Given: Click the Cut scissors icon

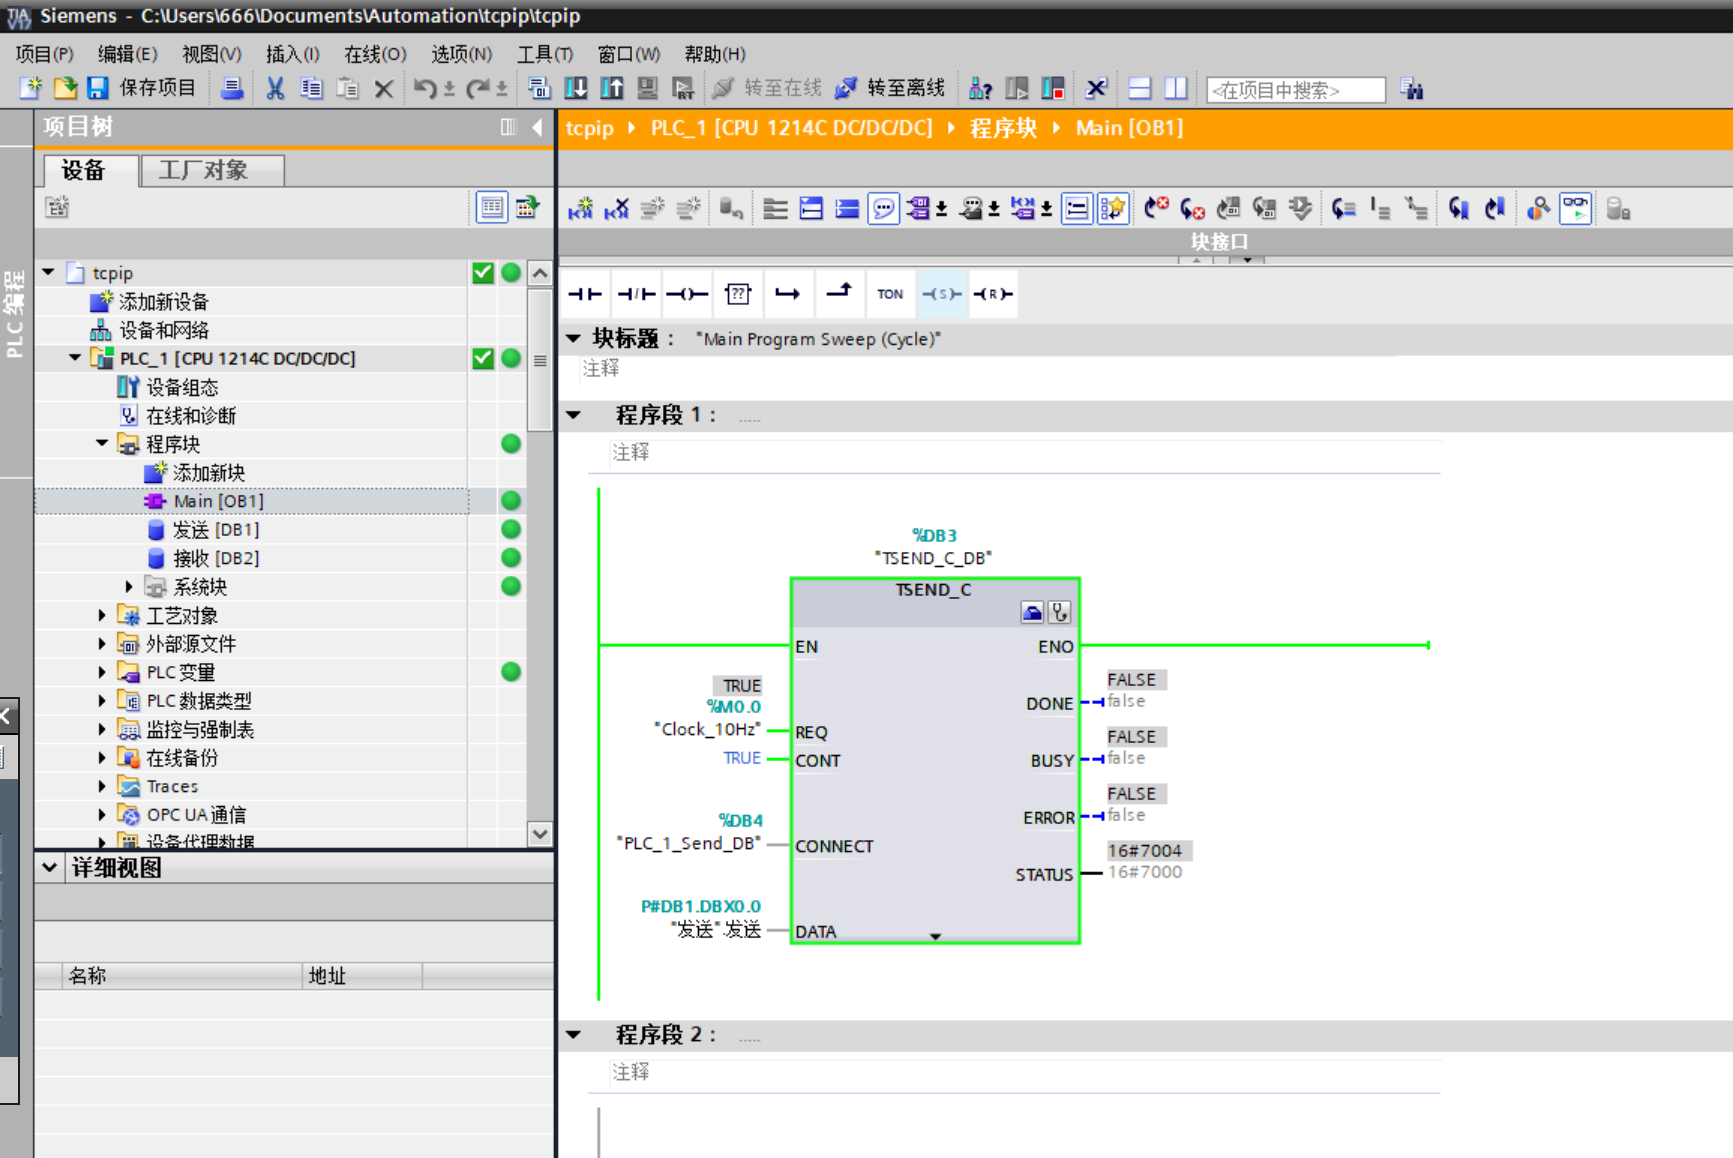Looking at the screenshot, I should [275, 88].
